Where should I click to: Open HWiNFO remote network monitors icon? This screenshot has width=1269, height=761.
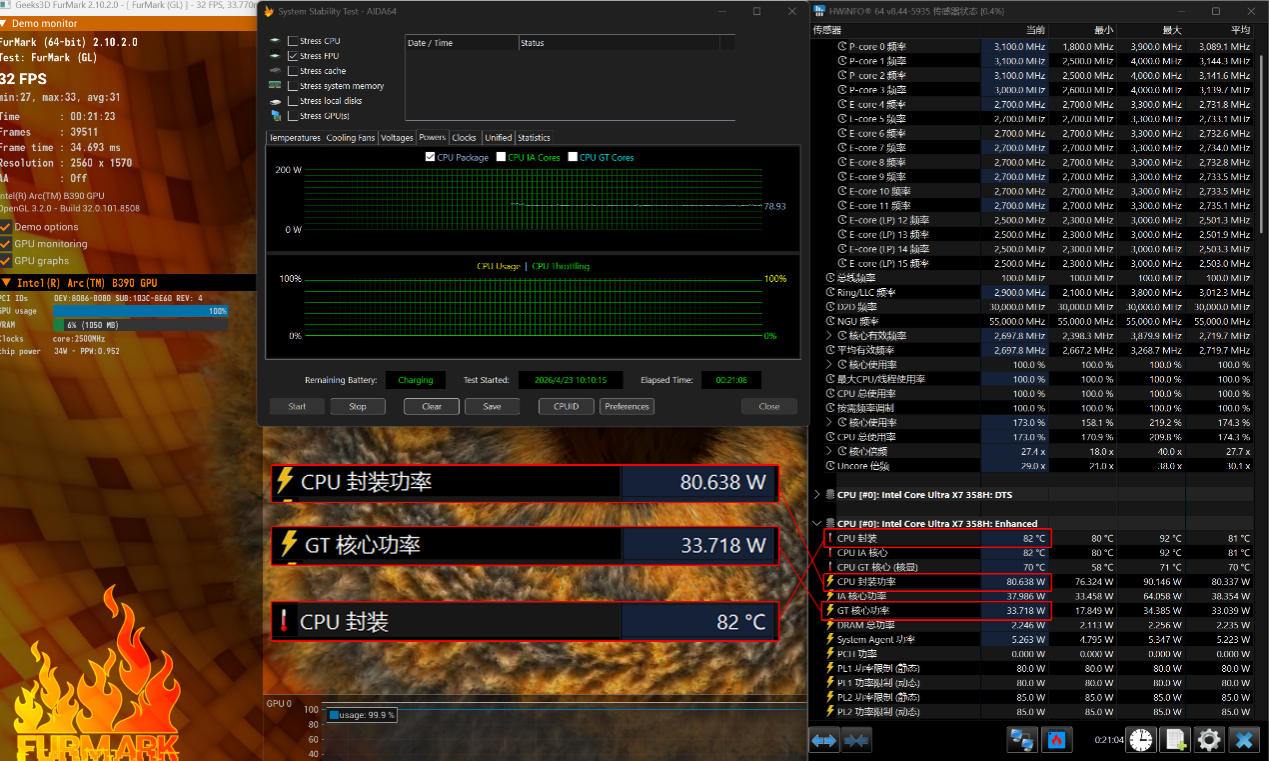click(1021, 740)
